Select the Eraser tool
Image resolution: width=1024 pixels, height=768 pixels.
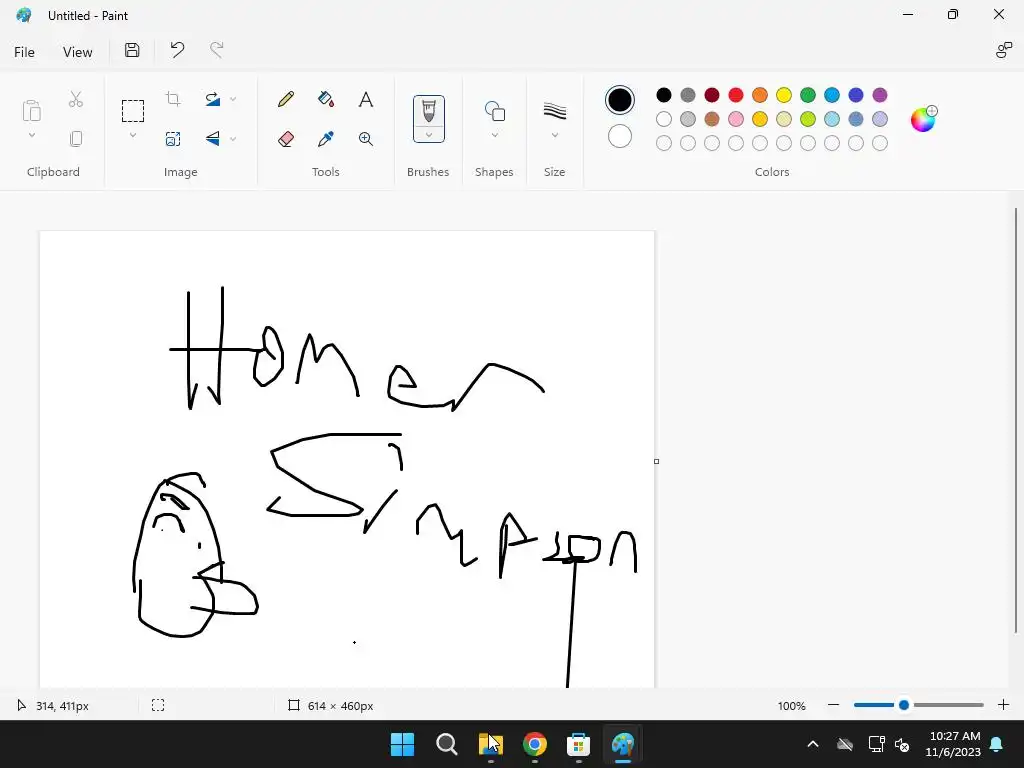click(x=285, y=138)
